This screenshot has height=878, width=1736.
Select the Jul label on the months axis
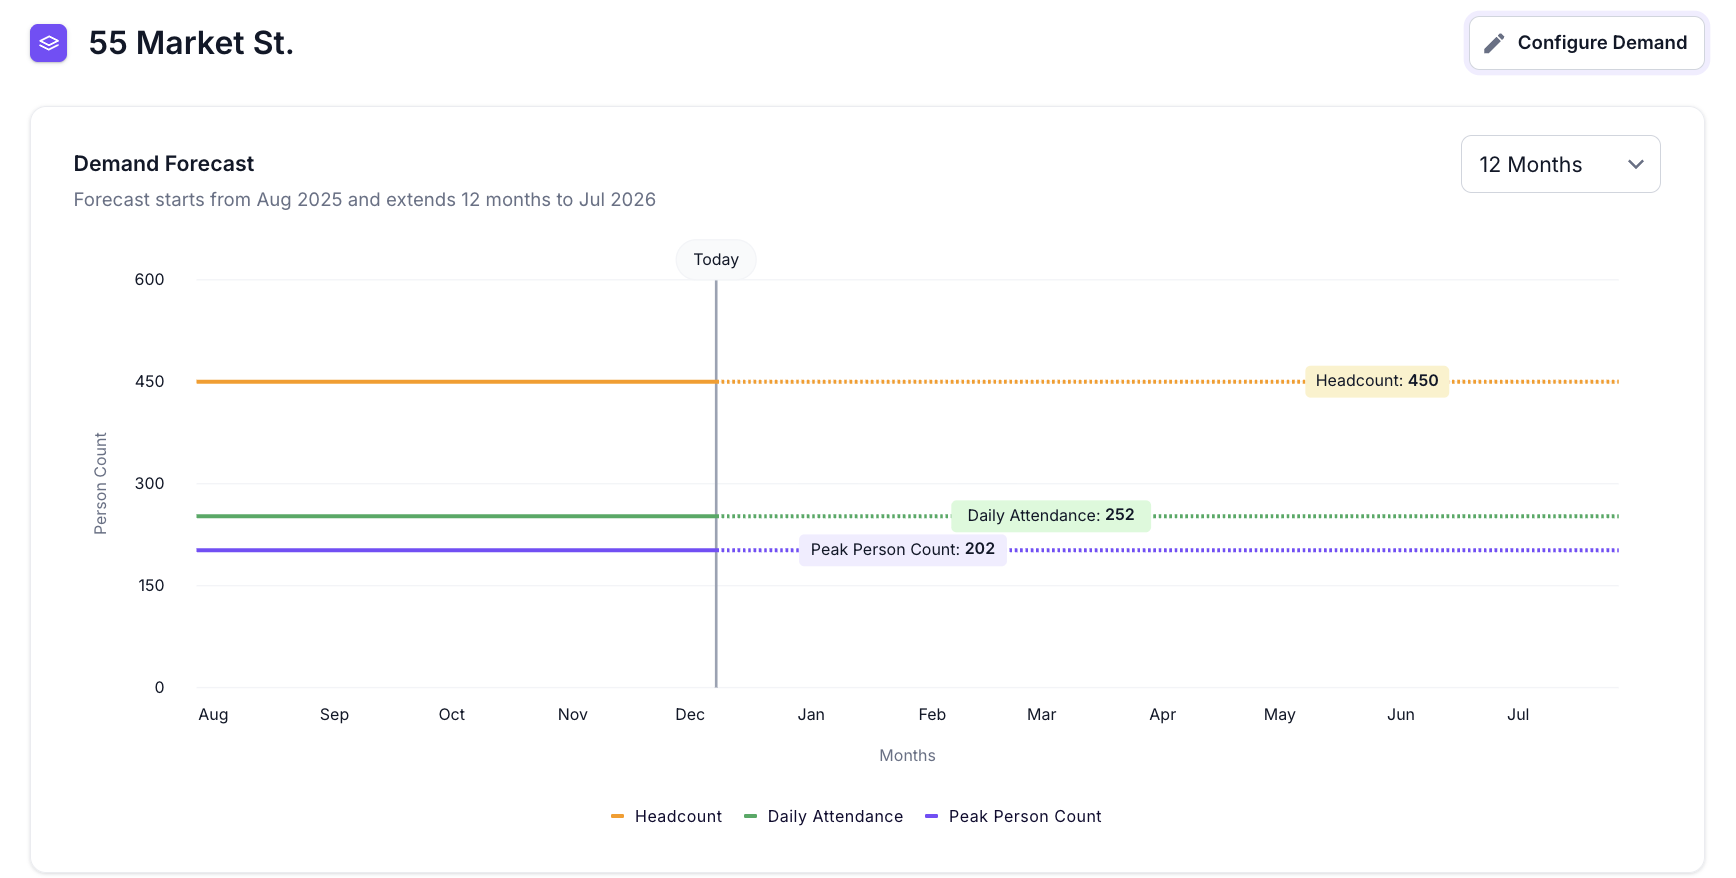click(x=1517, y=714)
